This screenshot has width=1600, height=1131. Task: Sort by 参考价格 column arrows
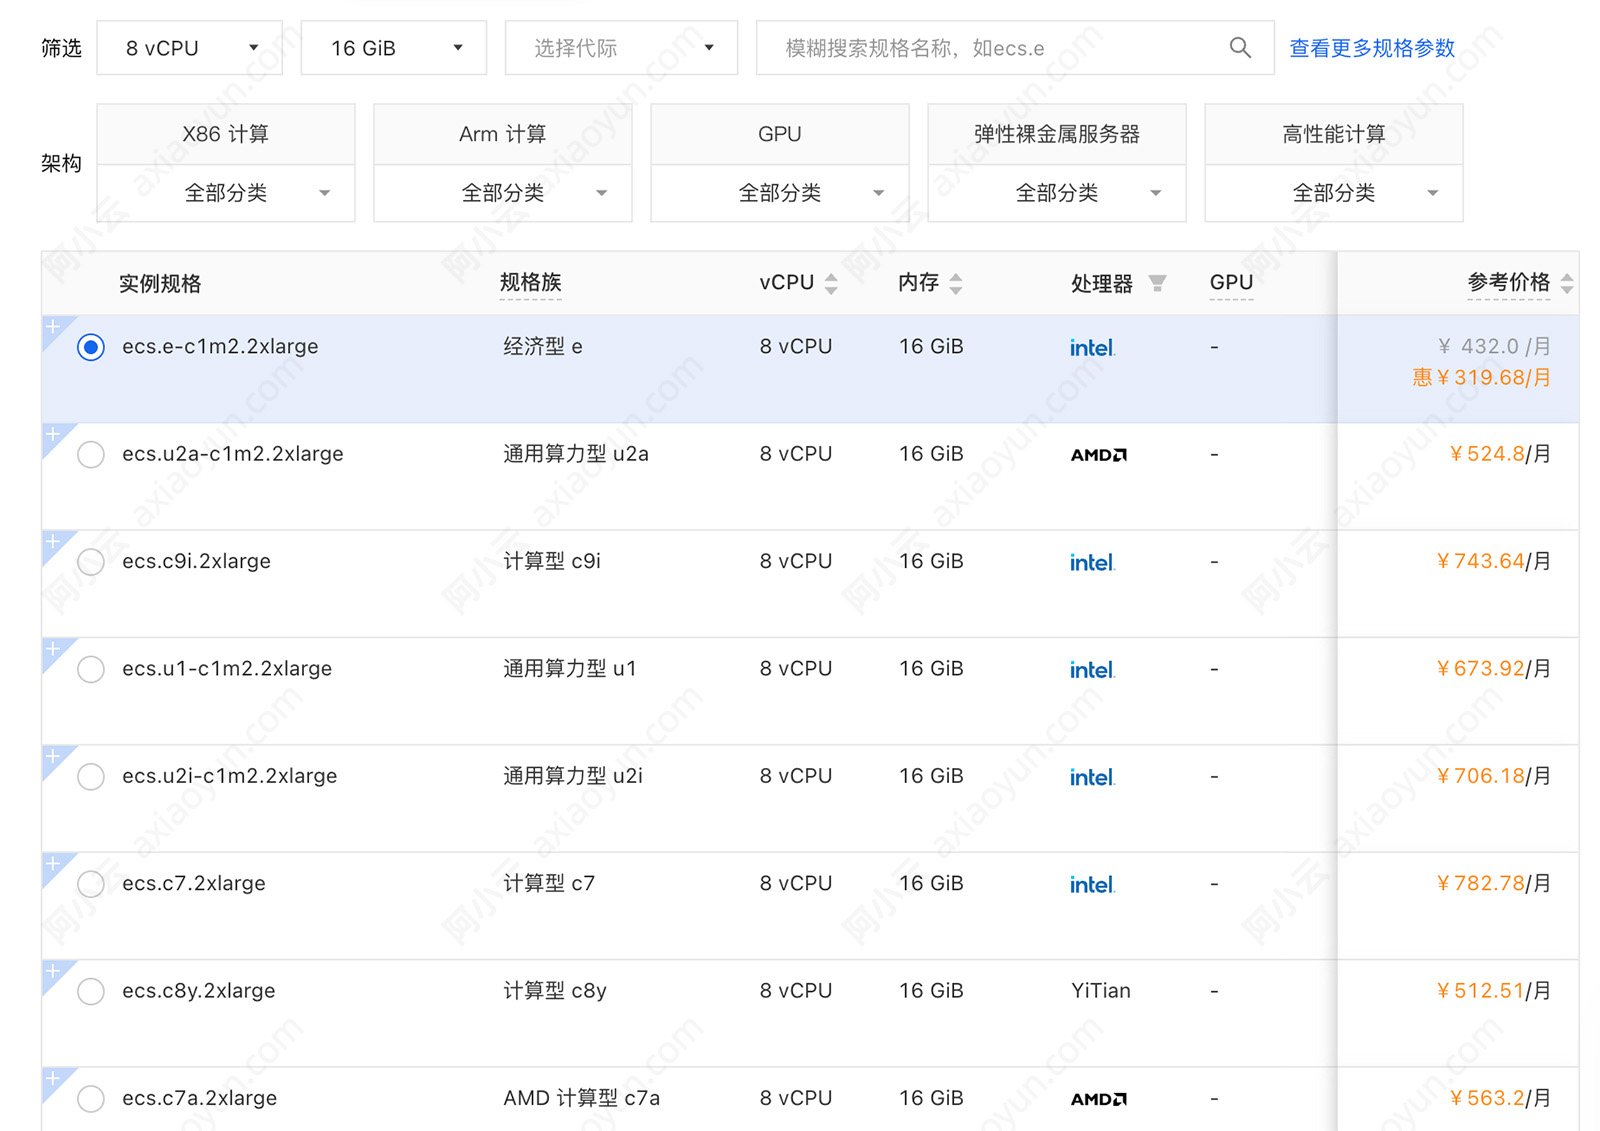pyautogui.click(x=1567, y=284)
